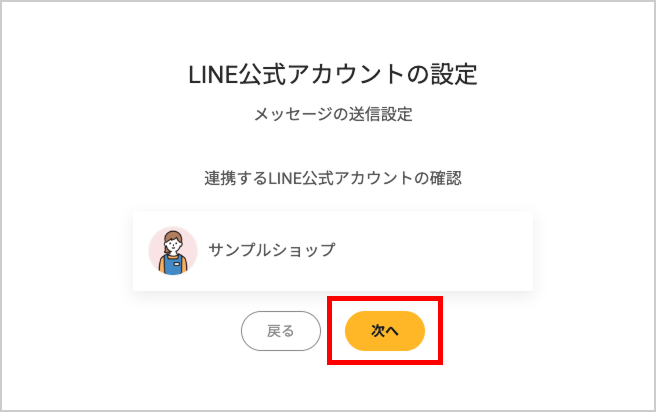
Task: Click empty area of the account card
Action: 431,251
